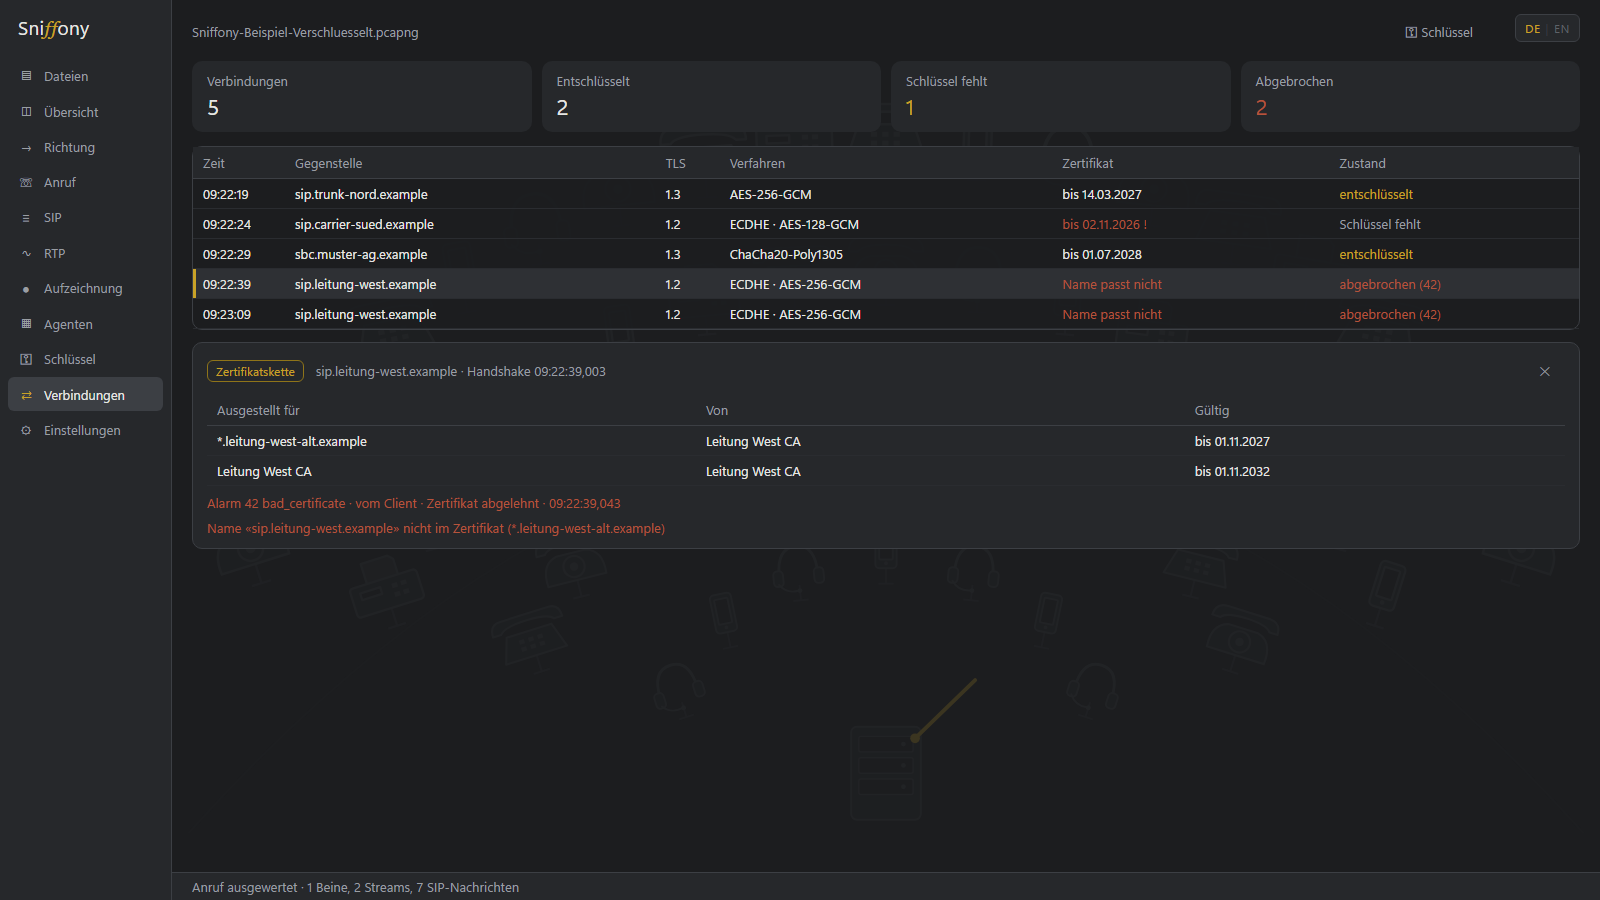
Task: Select the Abgebrochen summary card
Action: click(x=1410, y=96)
